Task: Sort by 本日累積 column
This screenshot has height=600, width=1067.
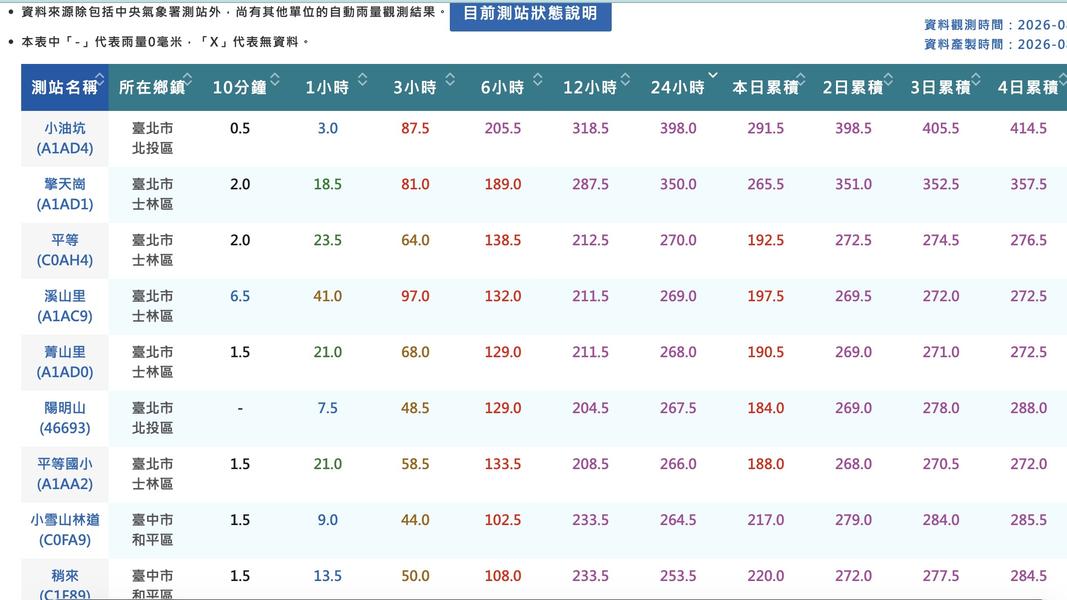Action: tap(766, 87)
